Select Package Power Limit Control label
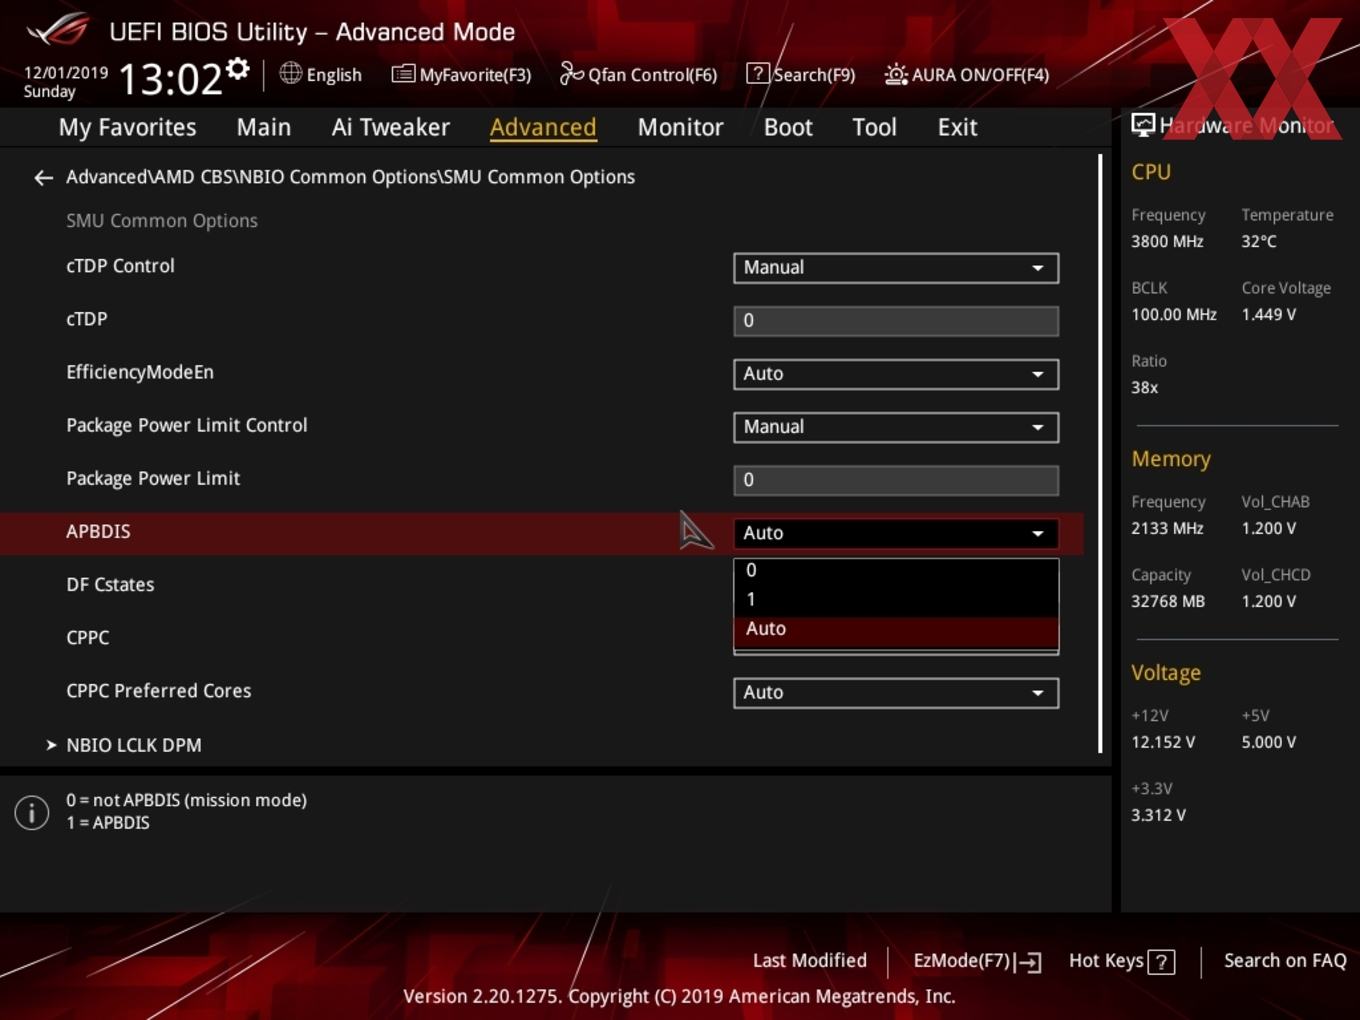Image resolution: width=1360 pixels, height=1020 pixels. click(187, 425)
